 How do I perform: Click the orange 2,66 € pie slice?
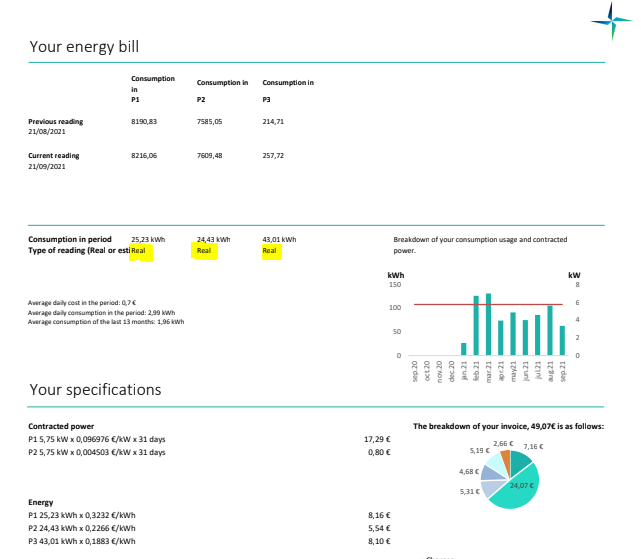pyautogui.click(x=506, y=461)
